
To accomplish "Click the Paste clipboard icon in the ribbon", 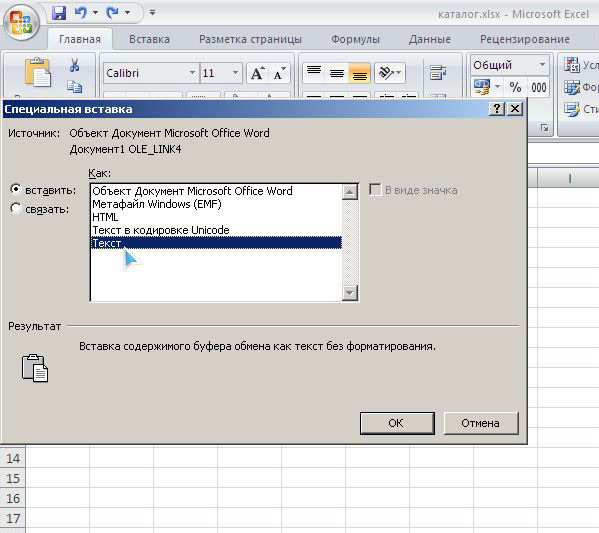I will (37, 72).
